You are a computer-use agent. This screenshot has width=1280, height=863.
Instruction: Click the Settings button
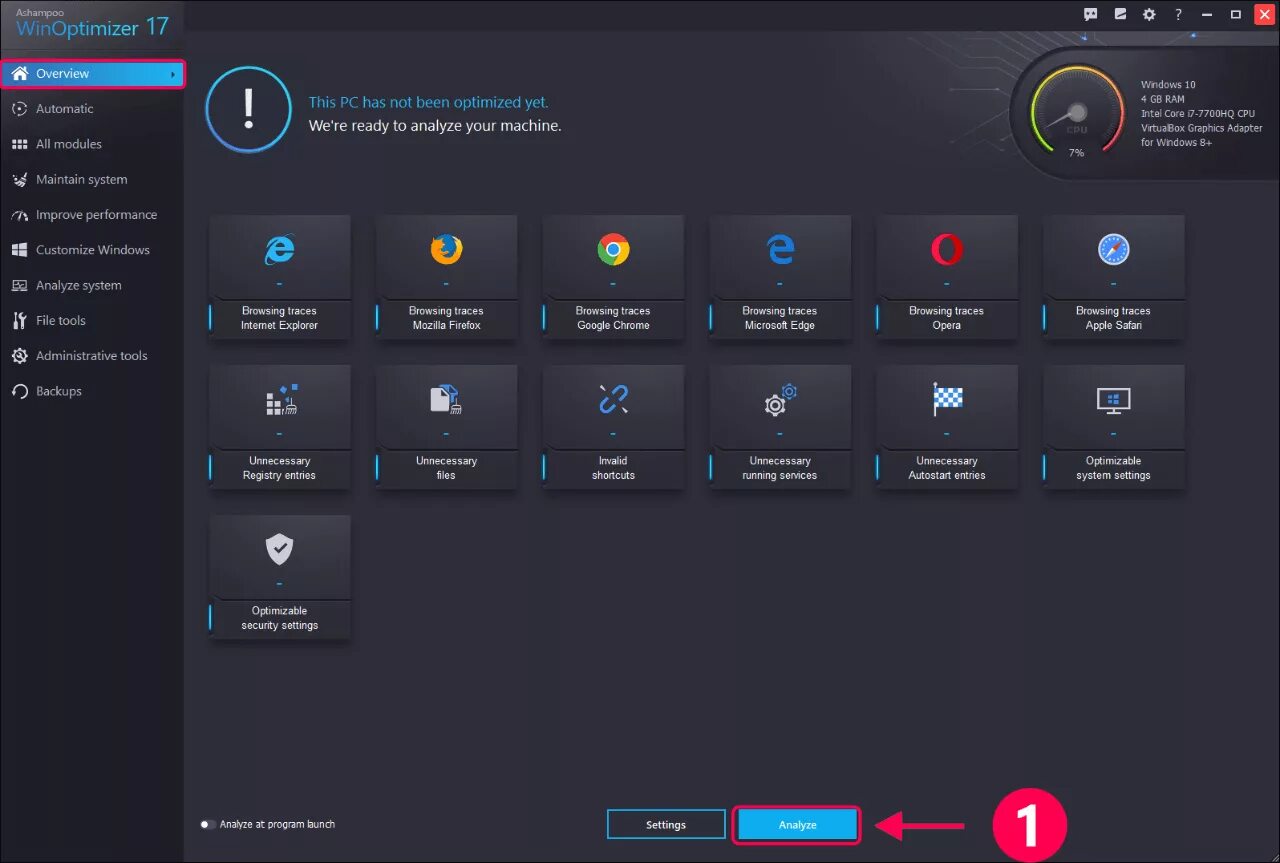[666, 825]
